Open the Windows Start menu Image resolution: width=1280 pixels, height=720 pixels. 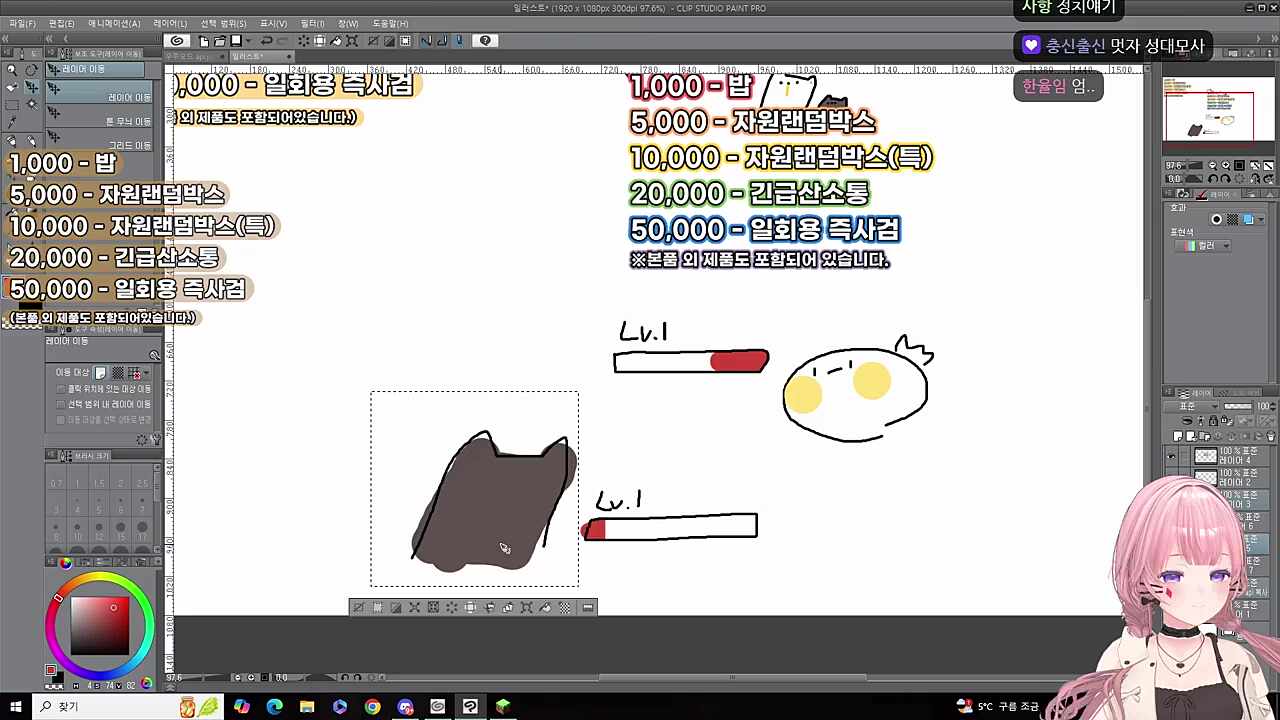click(16, 707)
